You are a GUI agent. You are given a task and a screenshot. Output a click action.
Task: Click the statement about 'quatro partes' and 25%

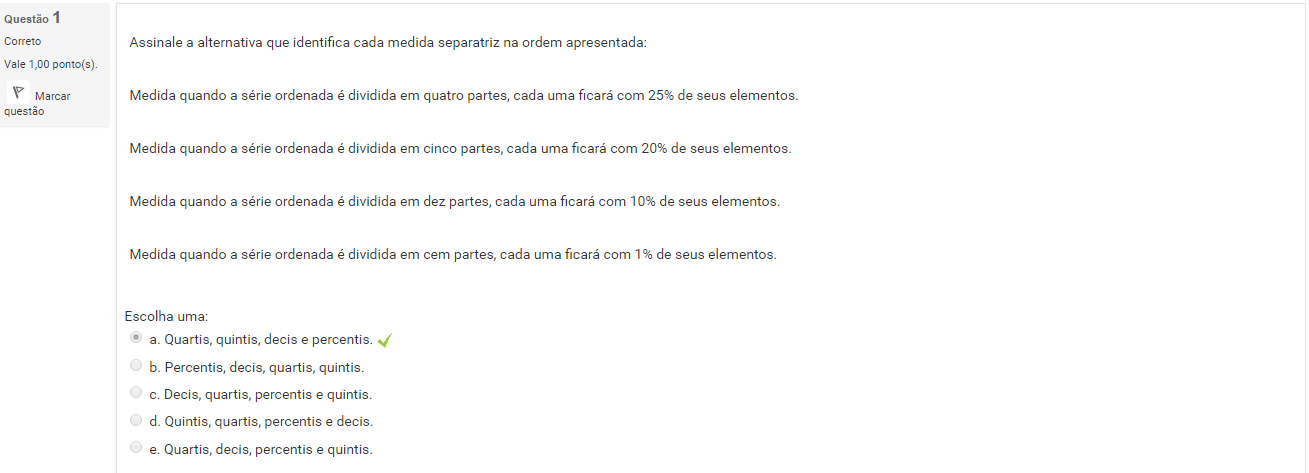coord(464,96)
